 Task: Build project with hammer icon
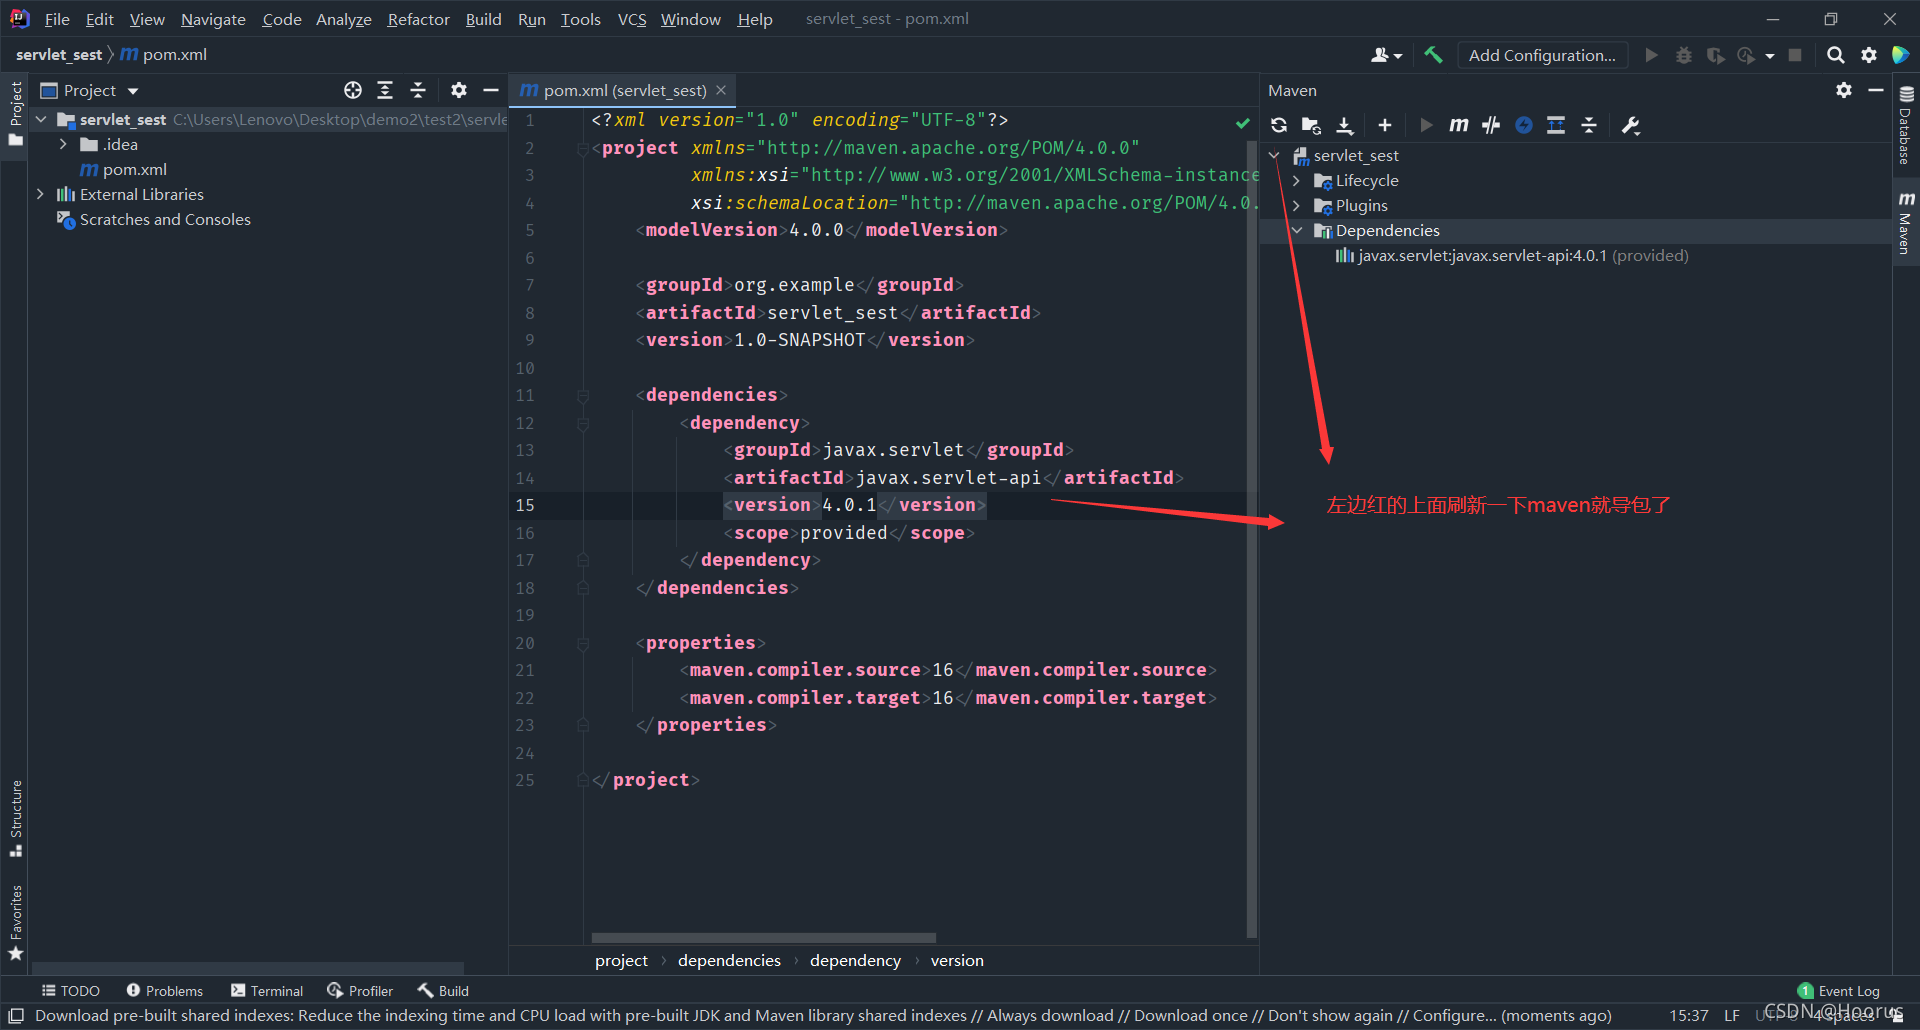(x=1433, y=55)
